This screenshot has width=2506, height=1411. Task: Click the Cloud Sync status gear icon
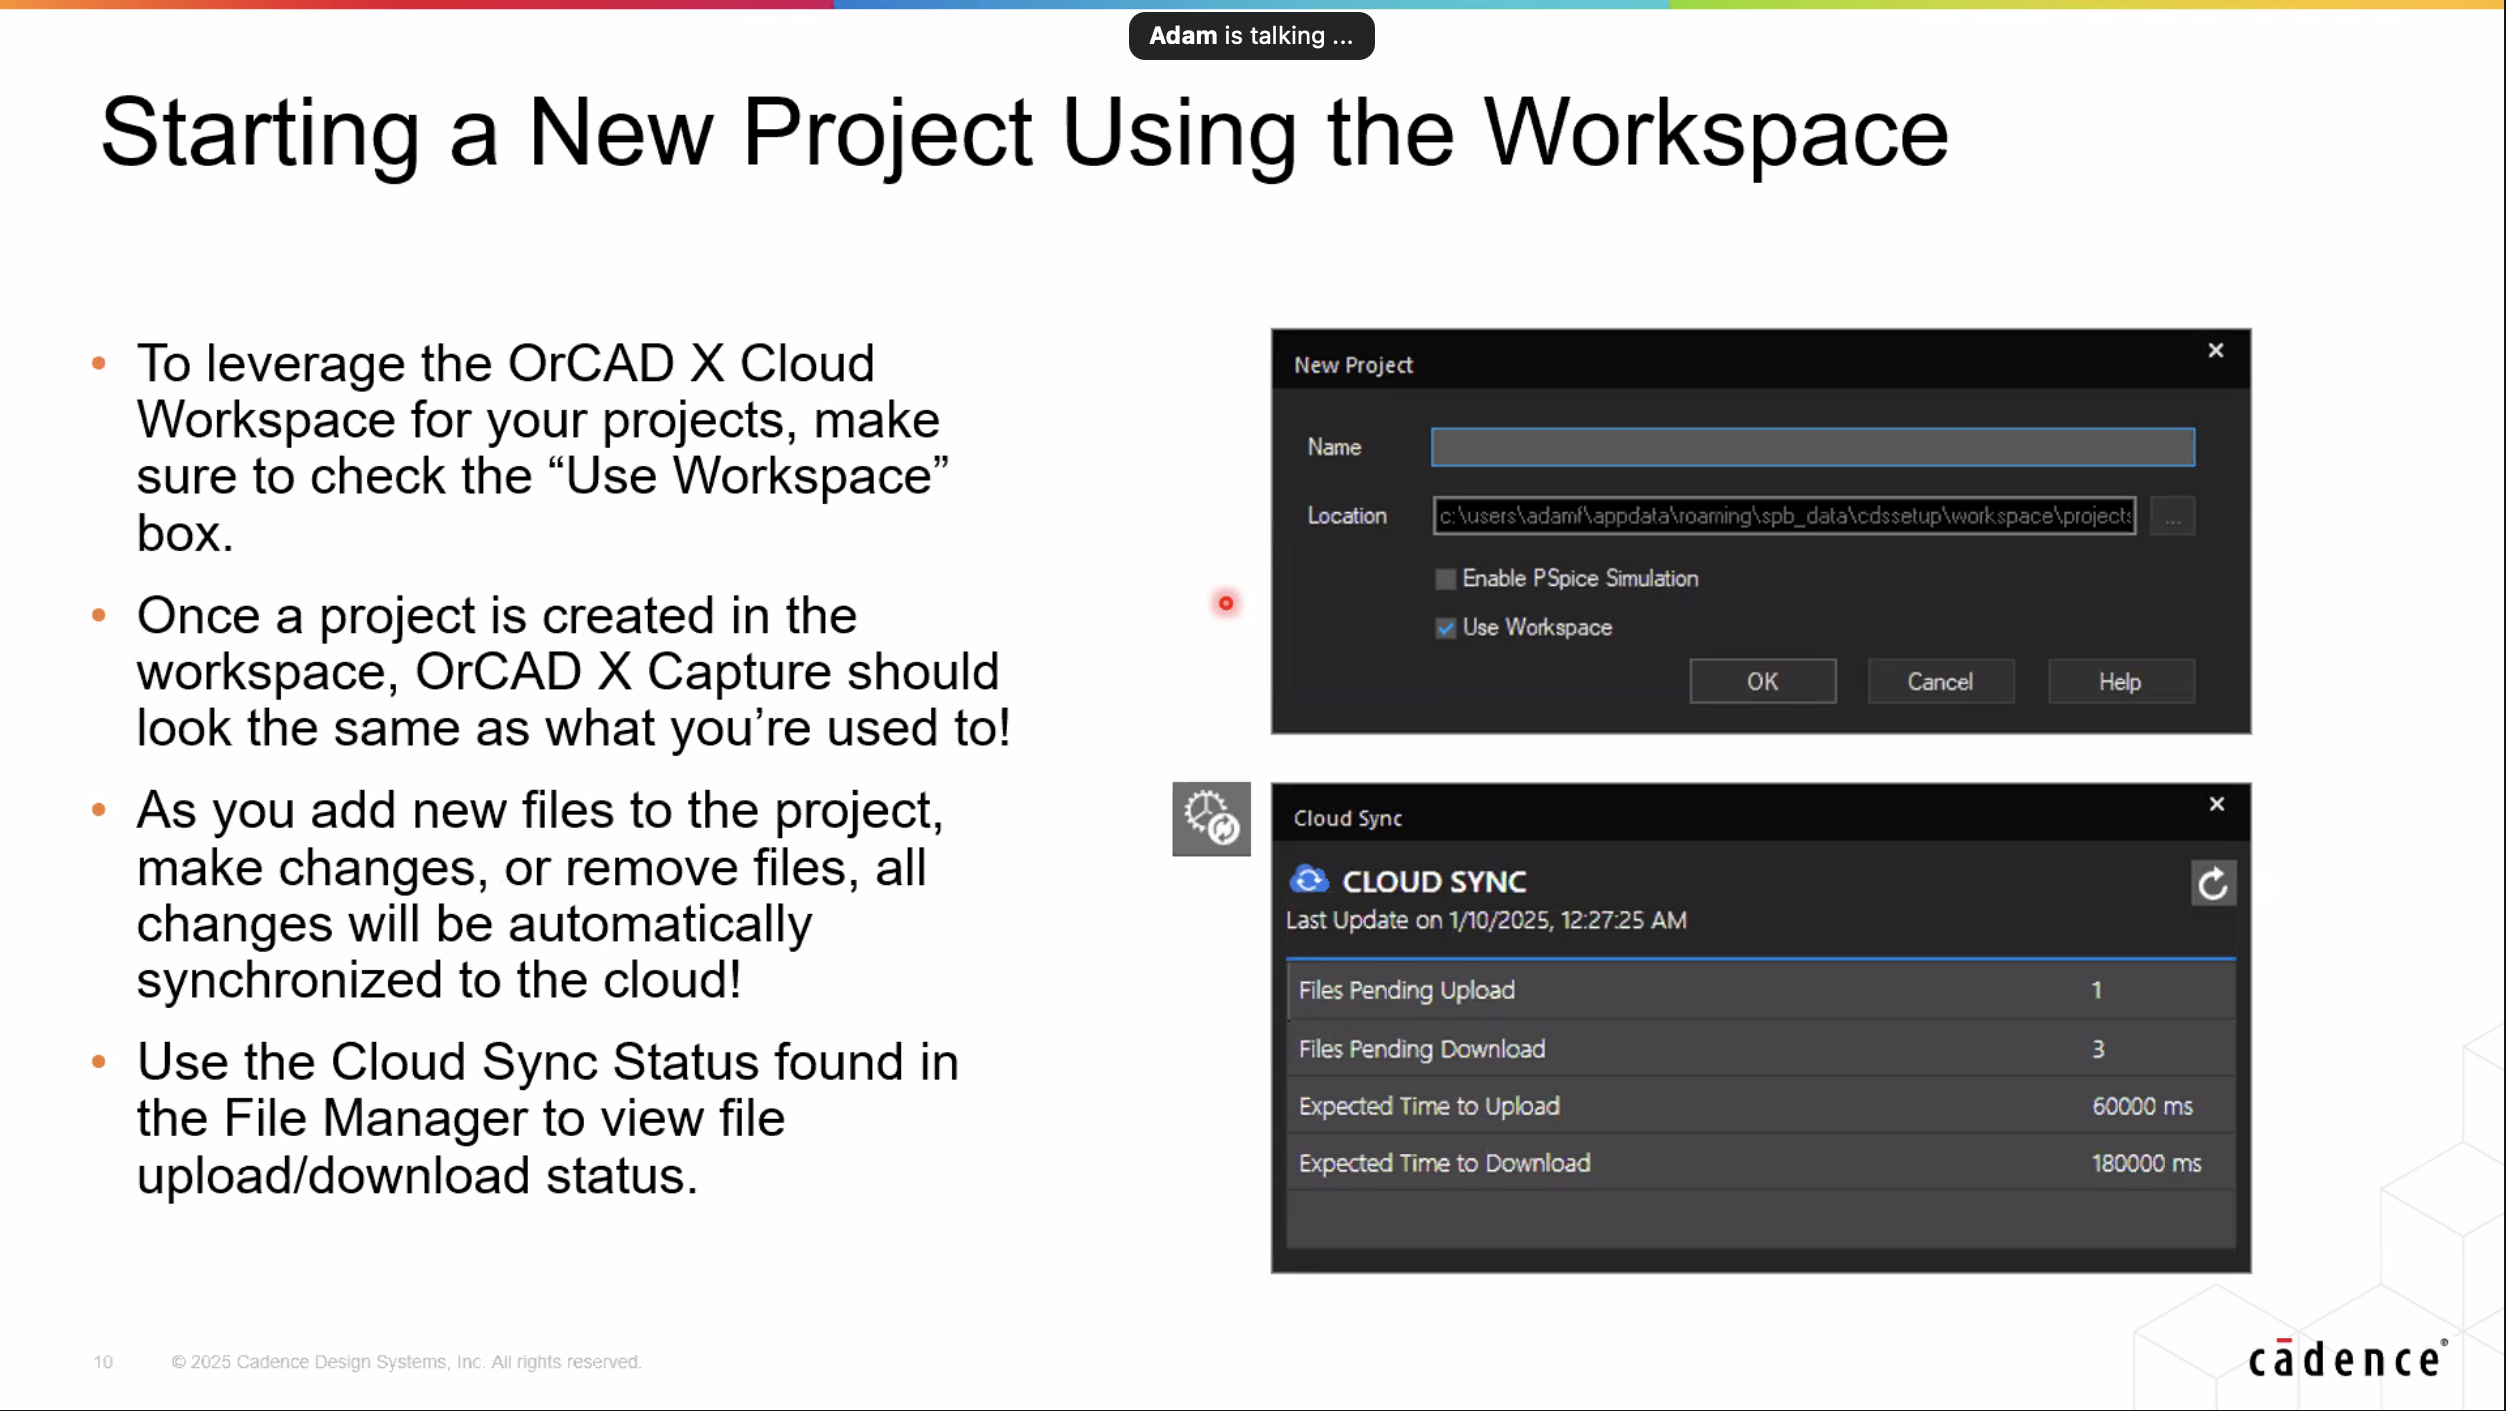(1211, 819)
